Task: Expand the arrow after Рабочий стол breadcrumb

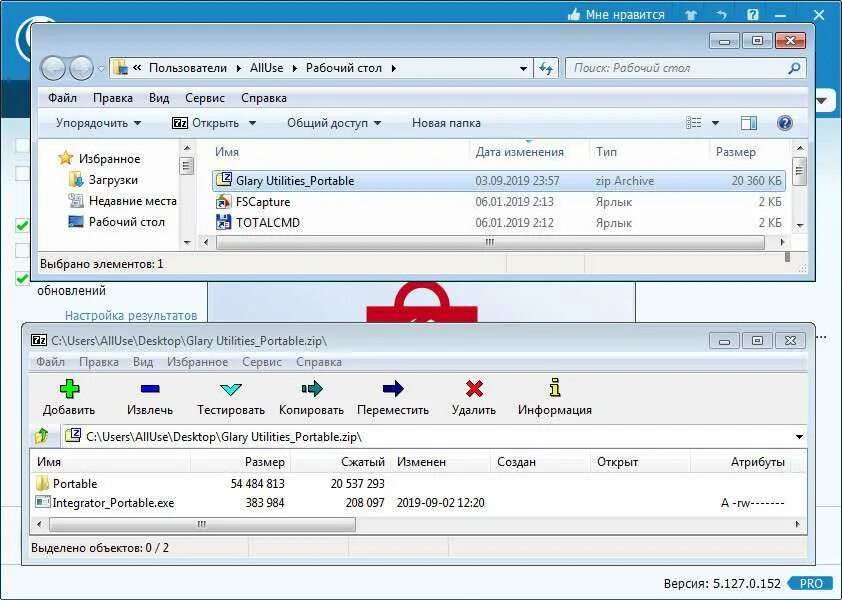Action: click(x=394, y=68)
